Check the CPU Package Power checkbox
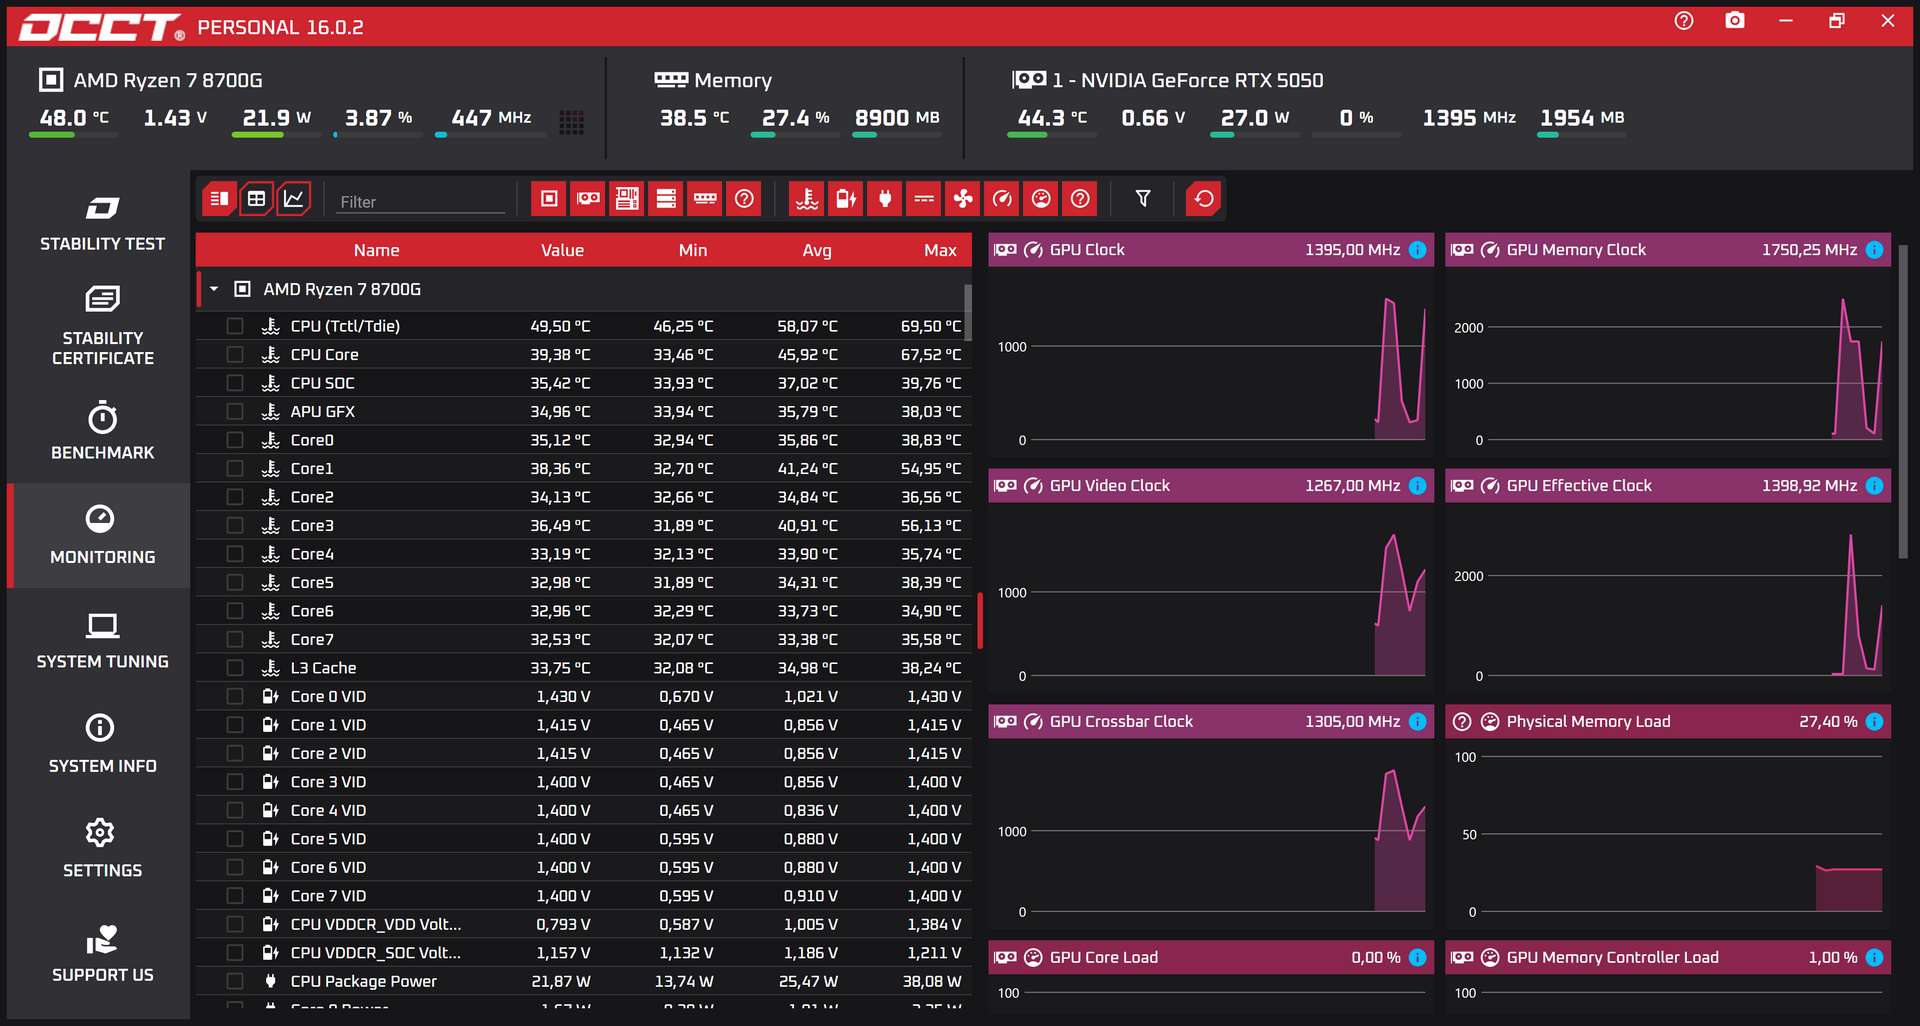The width and height of the screenshot is (1920, 1026). pyautogui.click(x=235, y=982)
